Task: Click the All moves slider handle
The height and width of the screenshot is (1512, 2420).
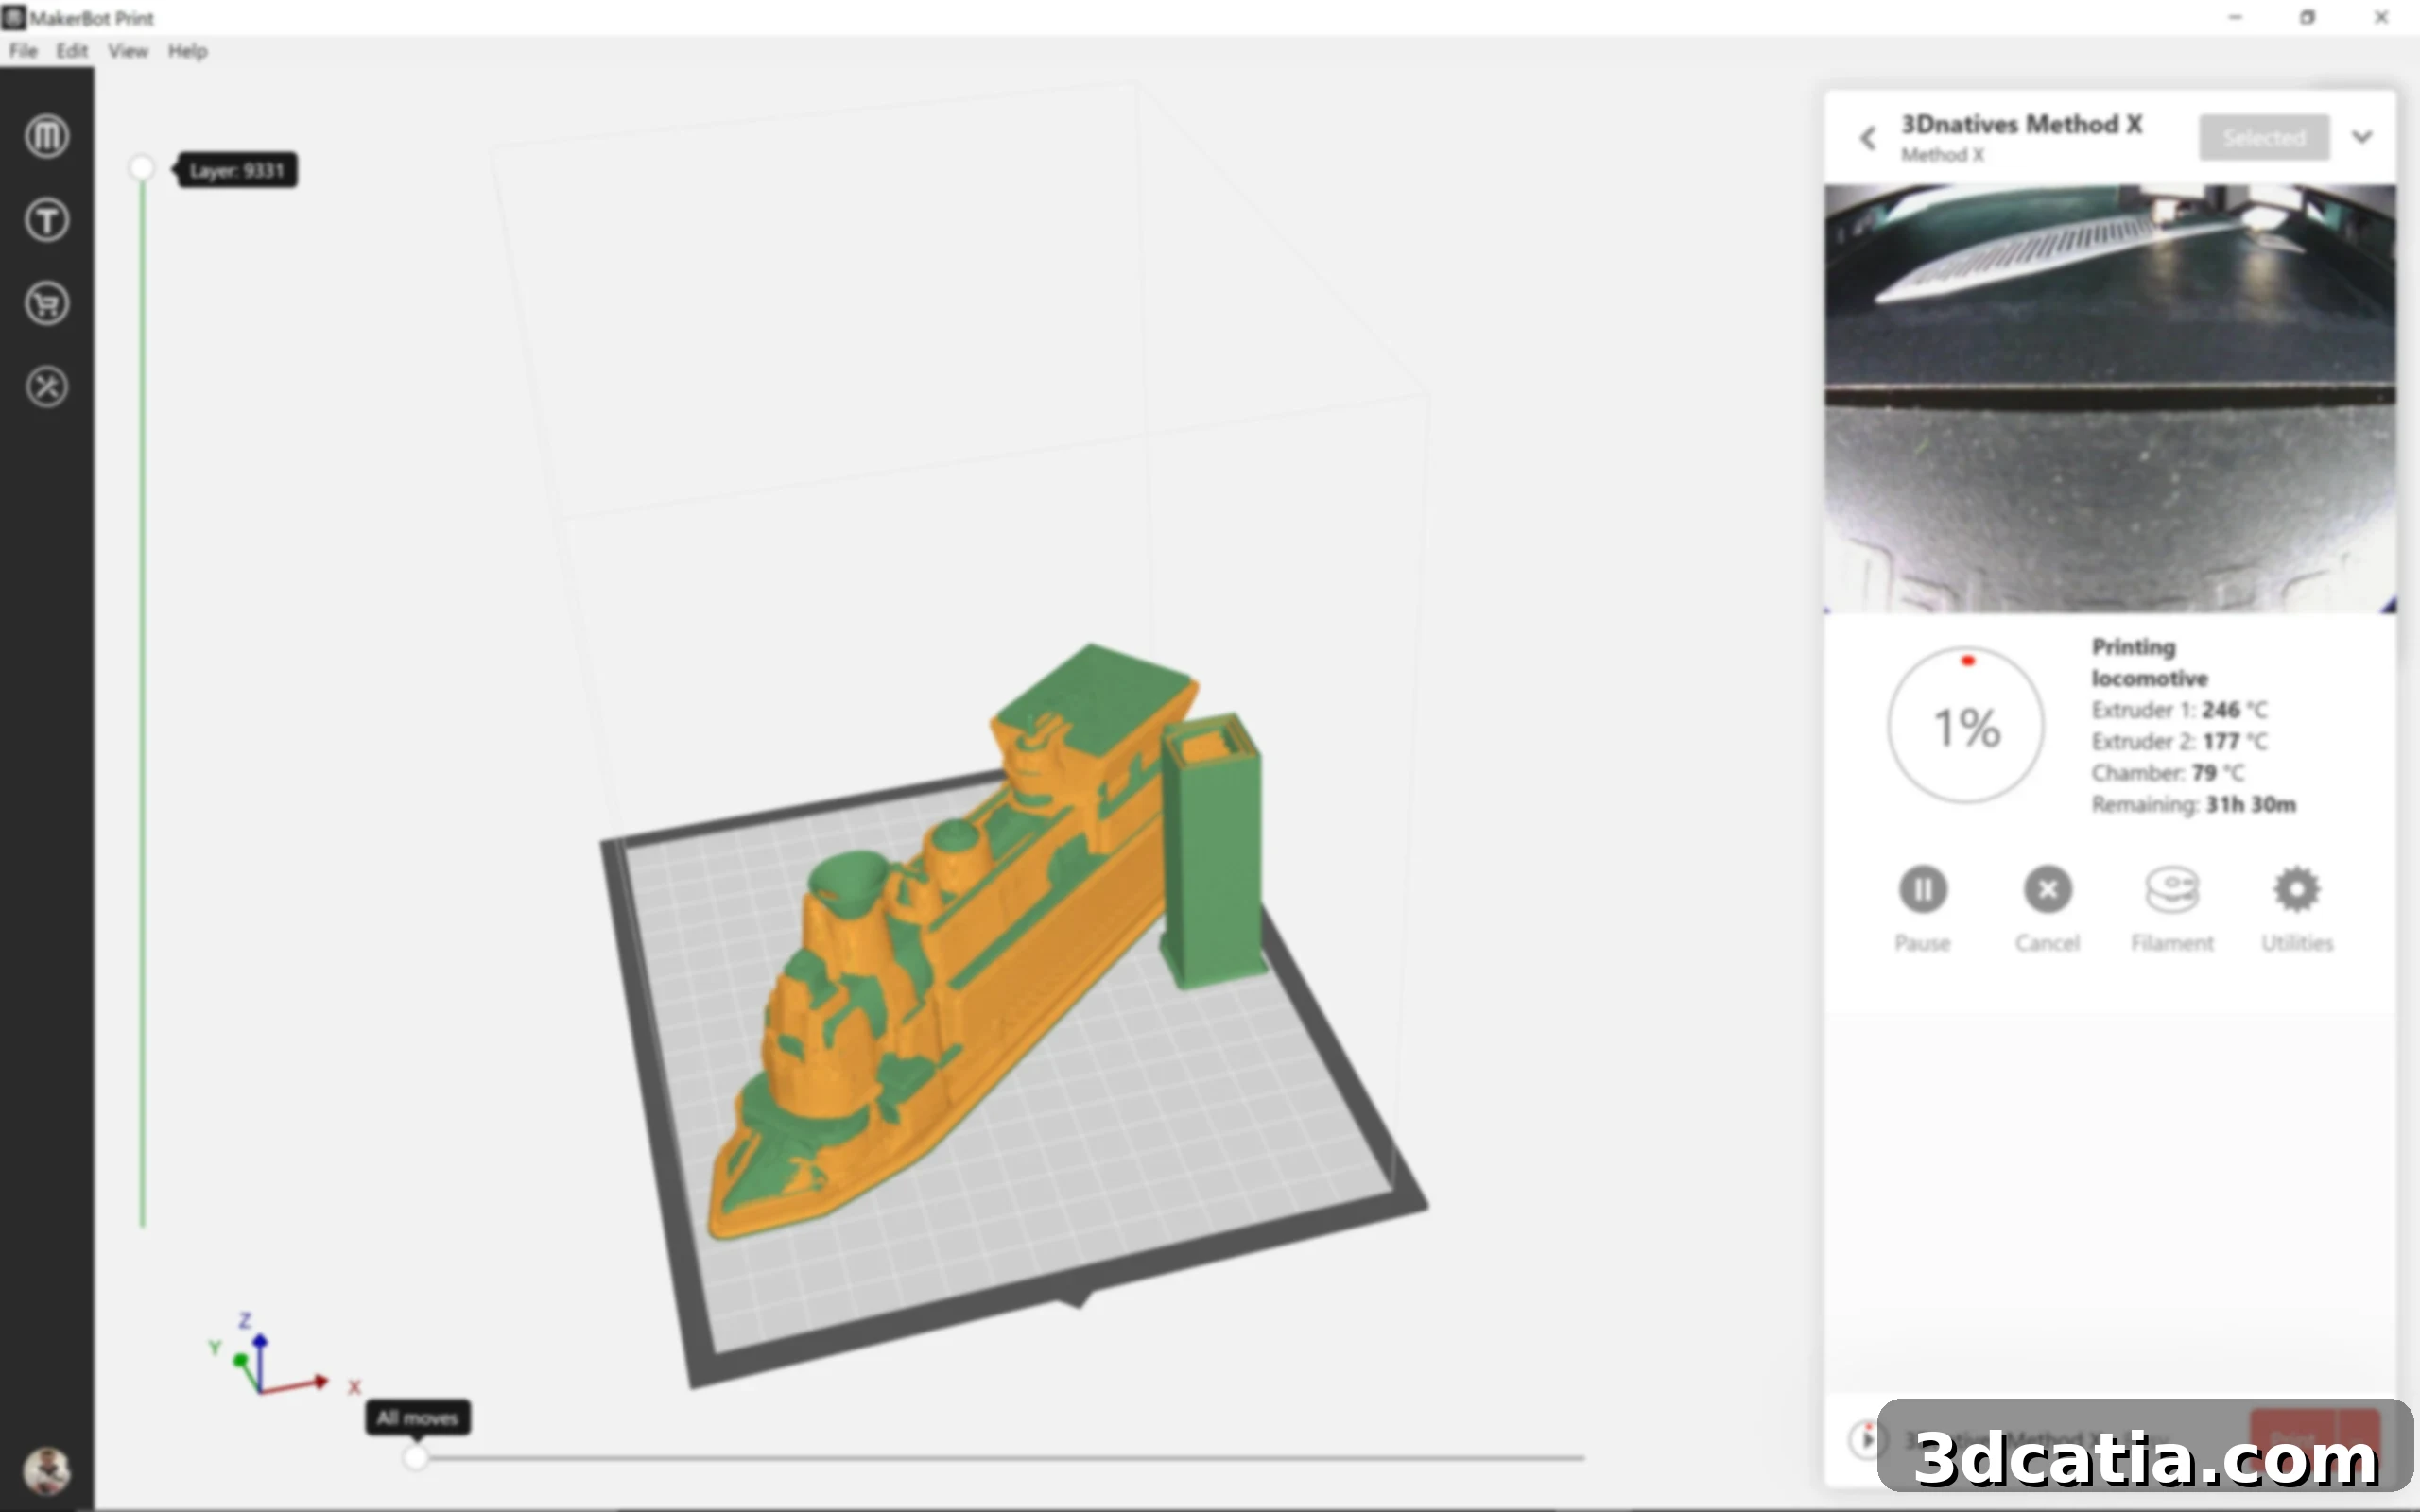Action: 416,1458
